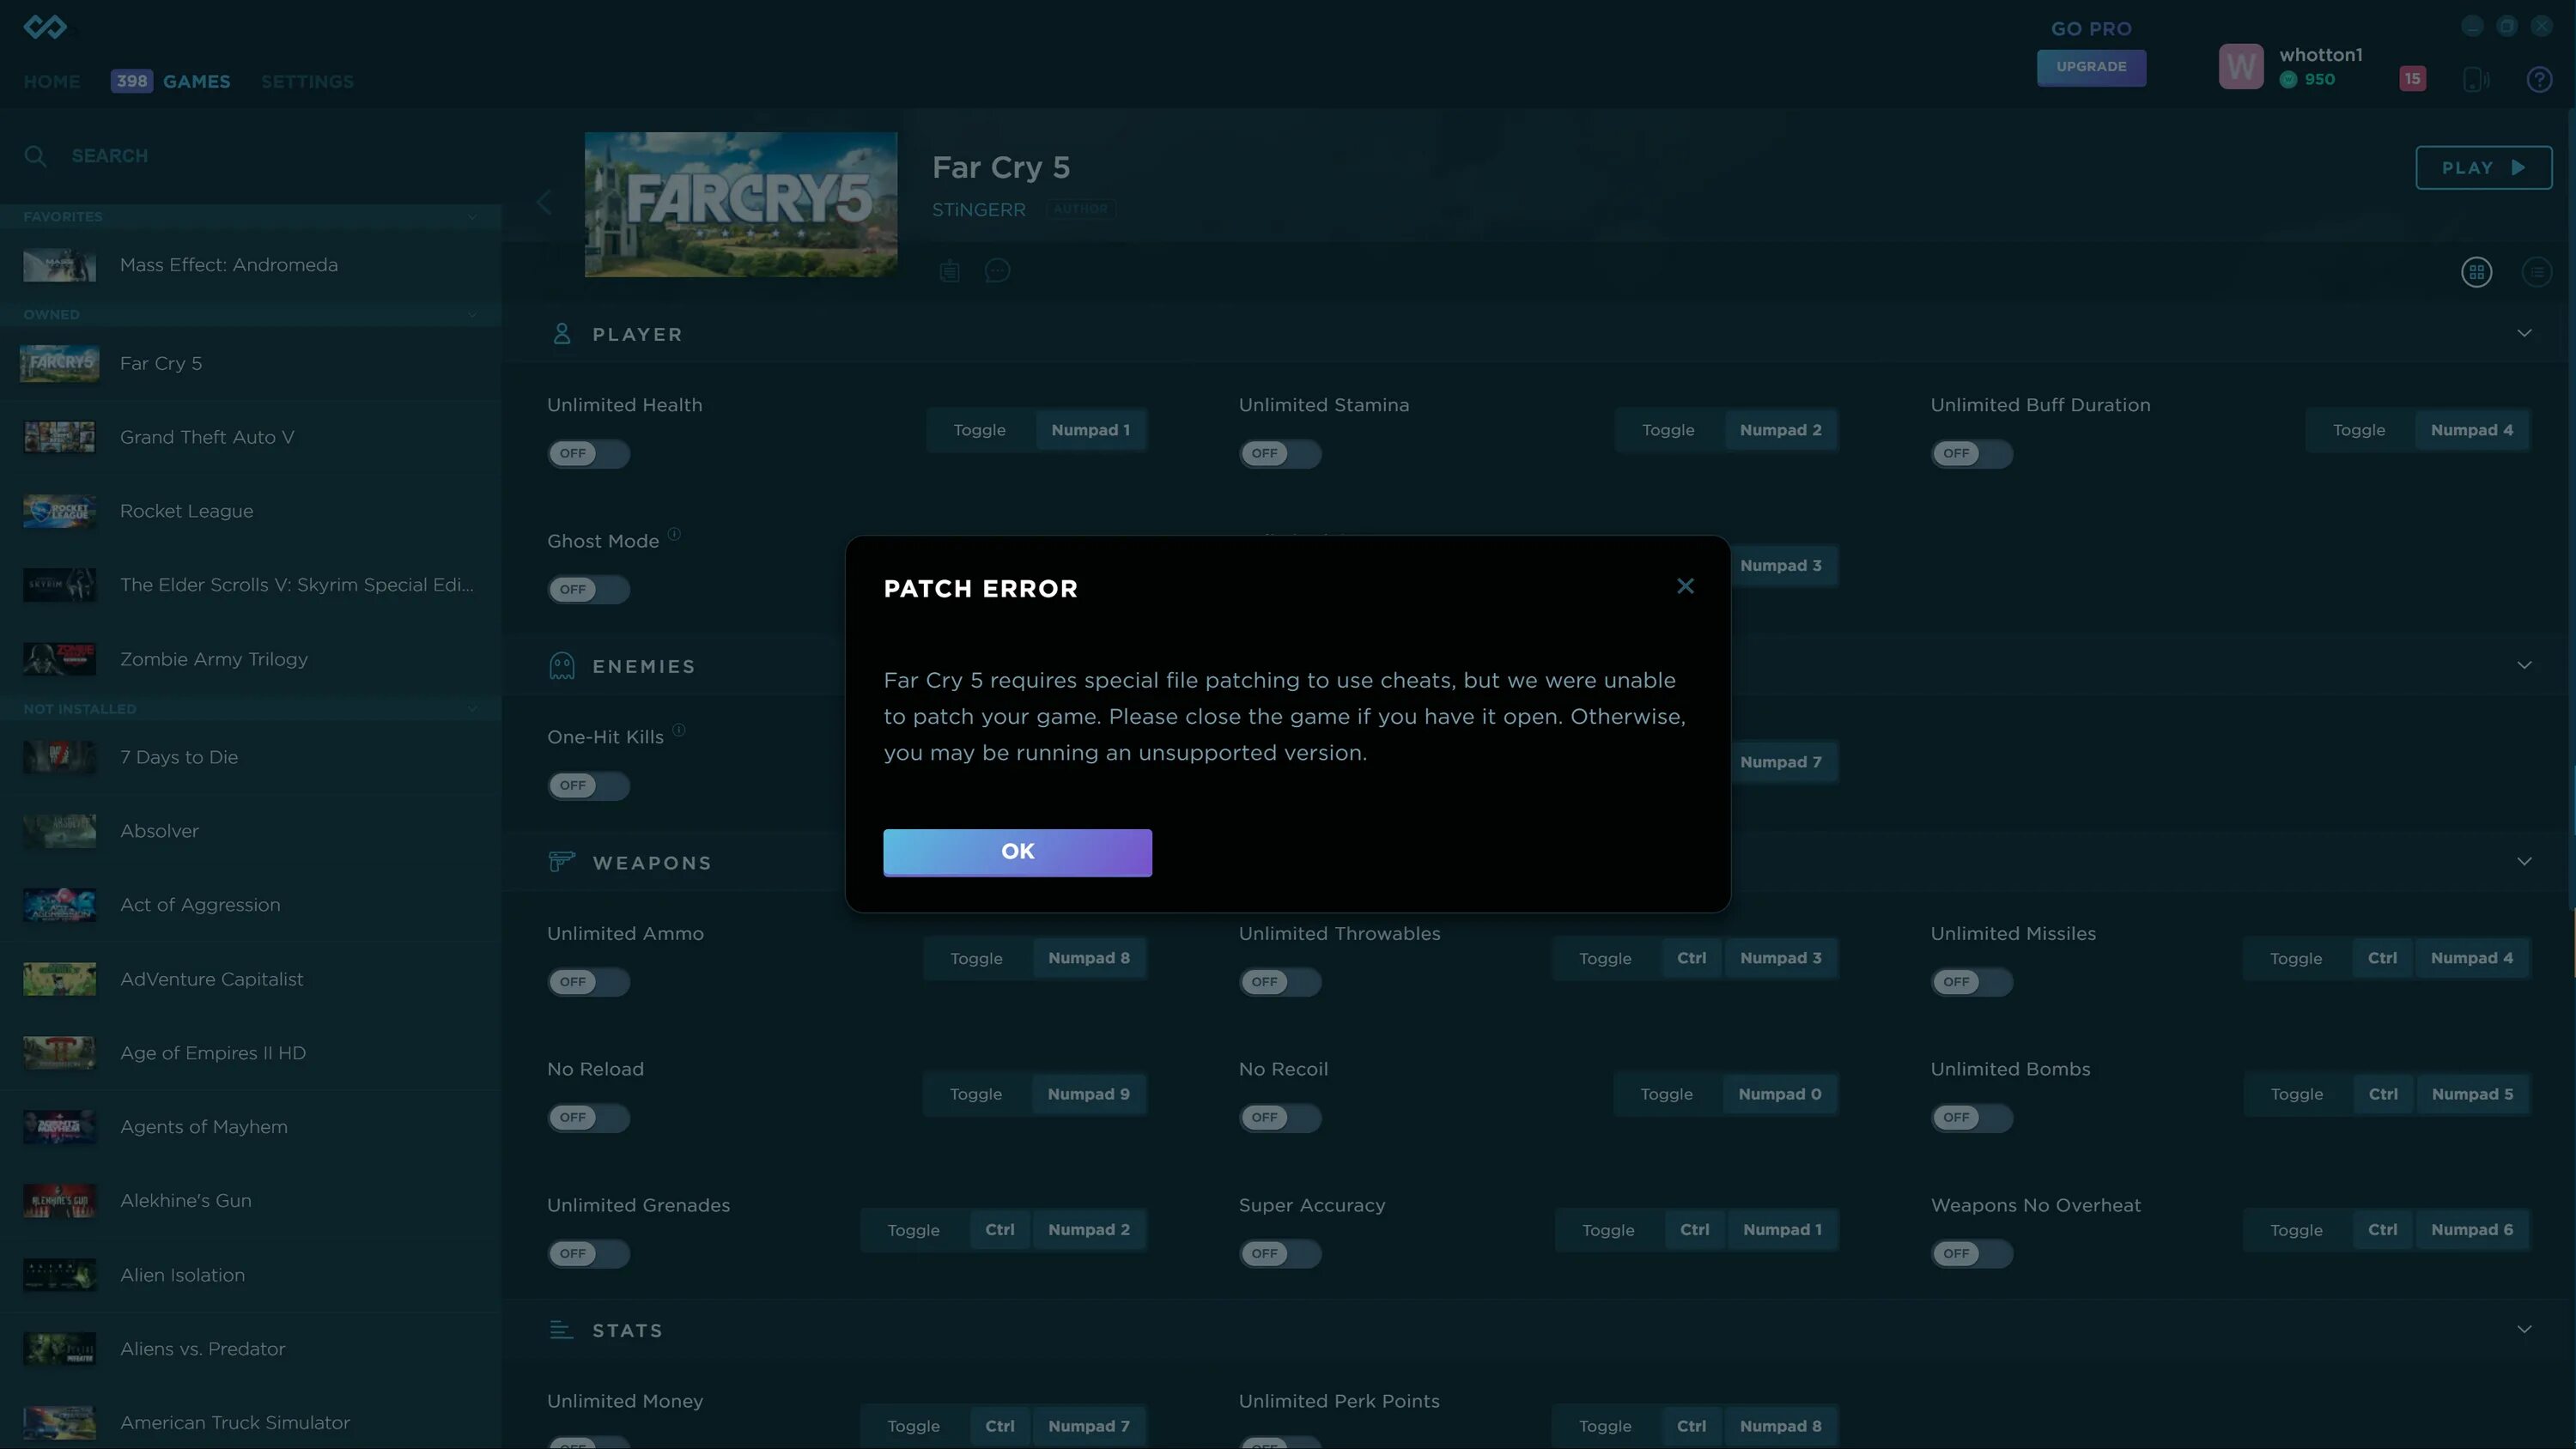Image resolution: width=2576 pixels, height=1449 pixels.
Task: Toggle Unlimited Buff Duration switch
Action: [1972, 454]
